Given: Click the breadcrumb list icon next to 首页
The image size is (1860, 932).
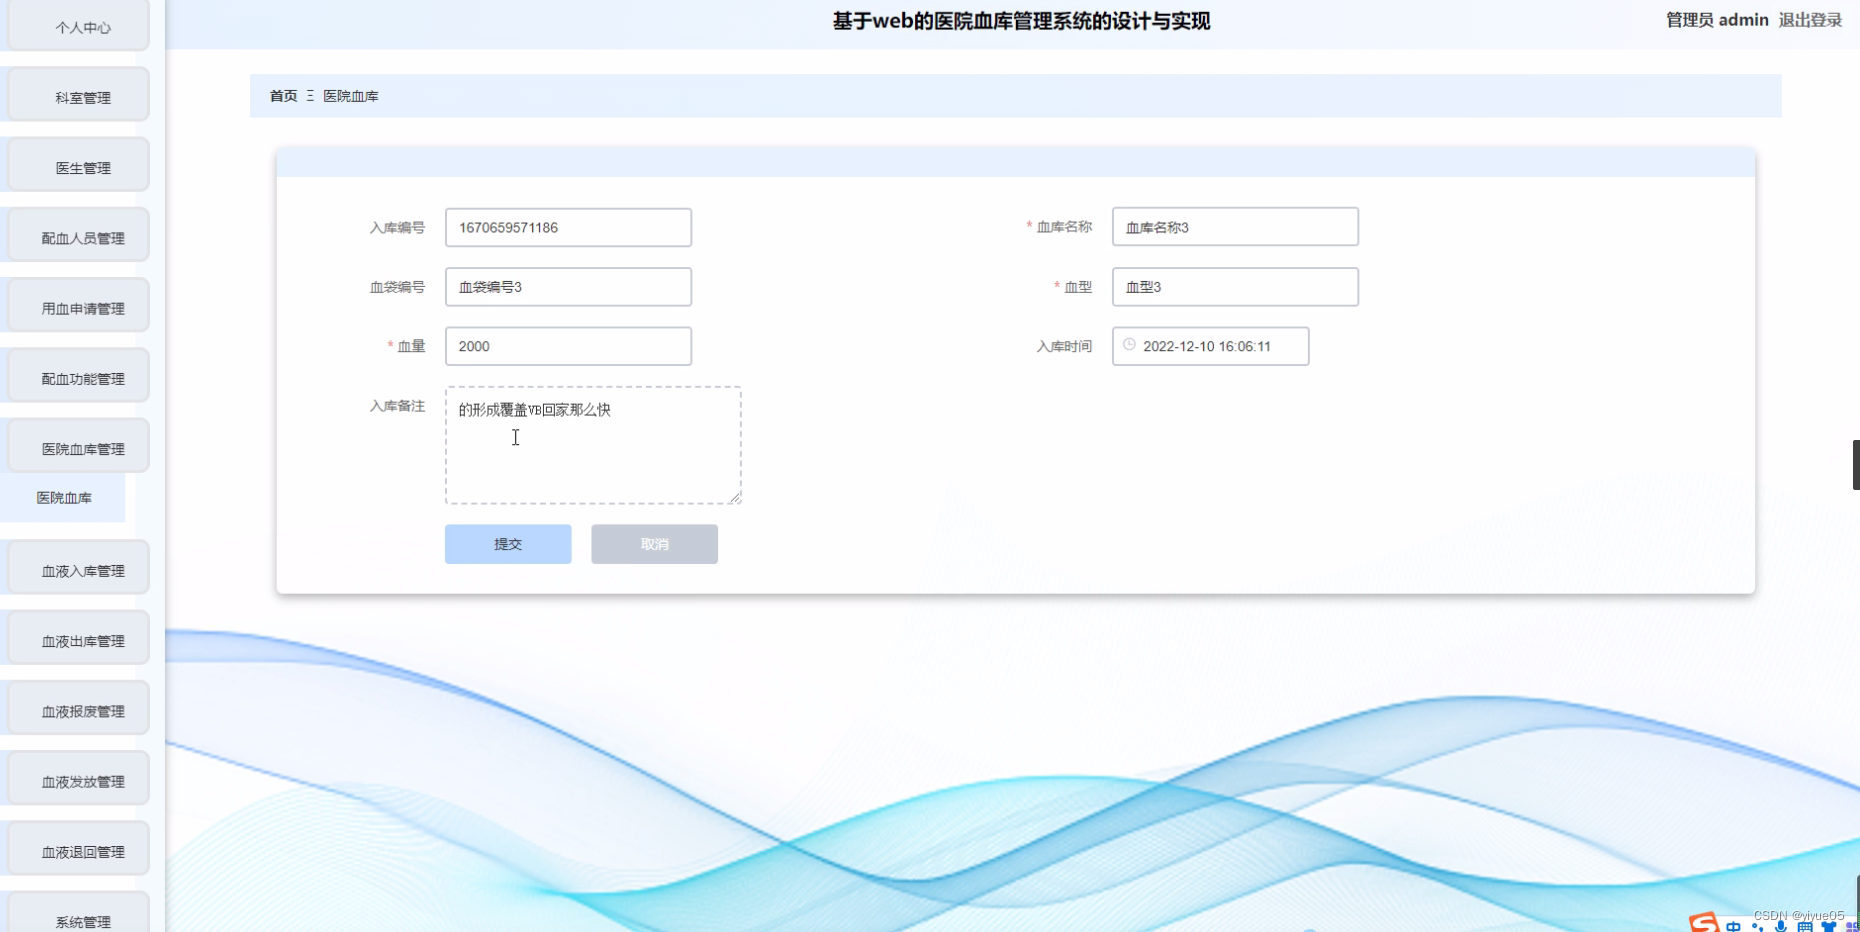Looking at the screenshot, I should click(311, 95).
